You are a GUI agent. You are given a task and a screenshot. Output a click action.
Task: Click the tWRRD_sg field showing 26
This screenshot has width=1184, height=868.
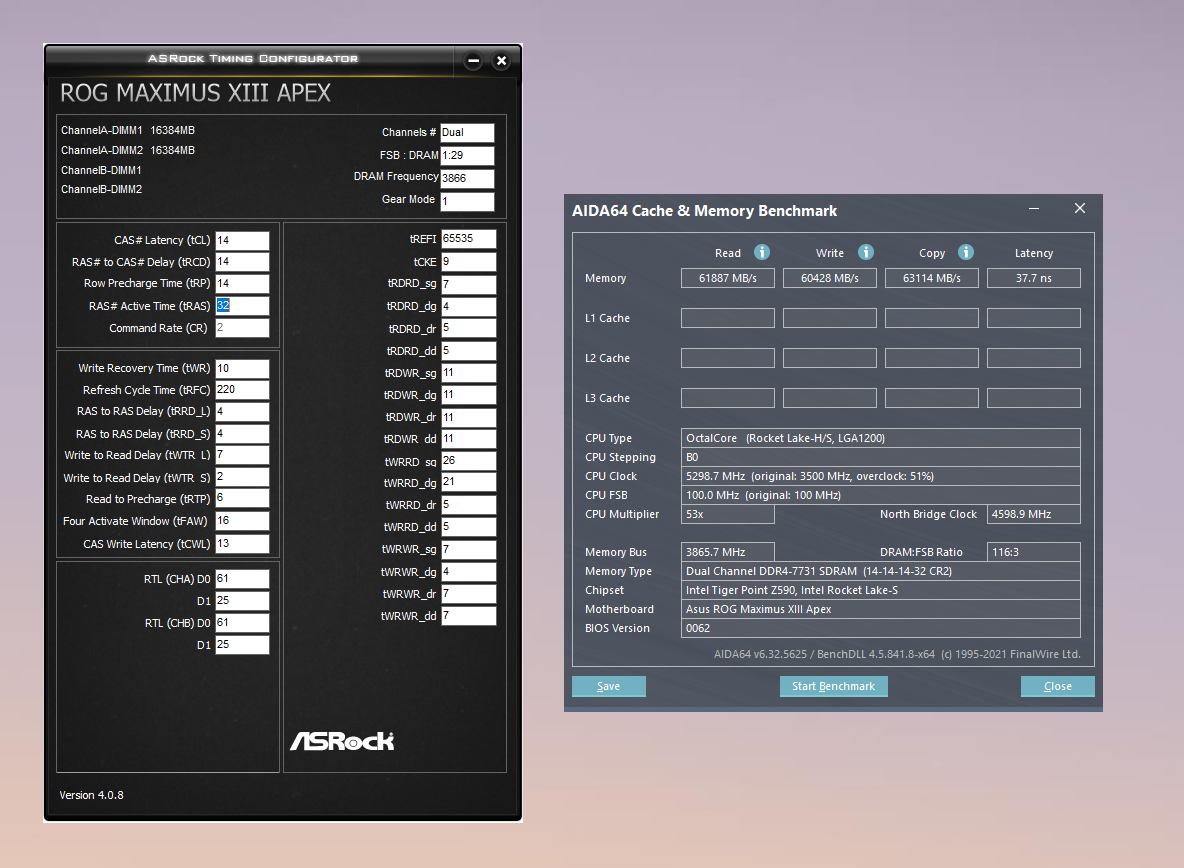click(469, 460)
